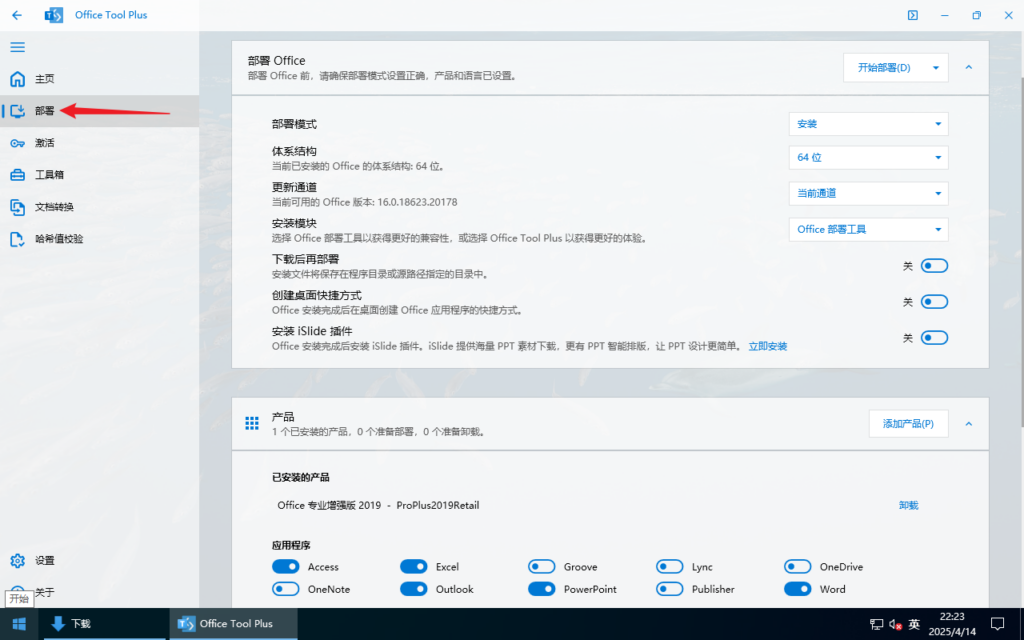The image size is (1024, 640).
Task: Enable the OneDrive application toggle
Action: 797,567
